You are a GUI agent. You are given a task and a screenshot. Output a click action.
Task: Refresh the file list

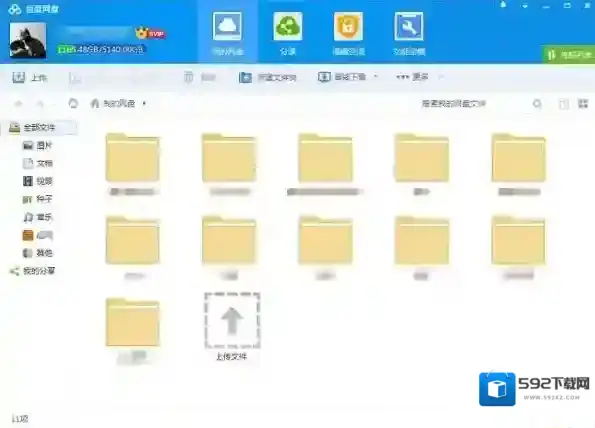73,103
